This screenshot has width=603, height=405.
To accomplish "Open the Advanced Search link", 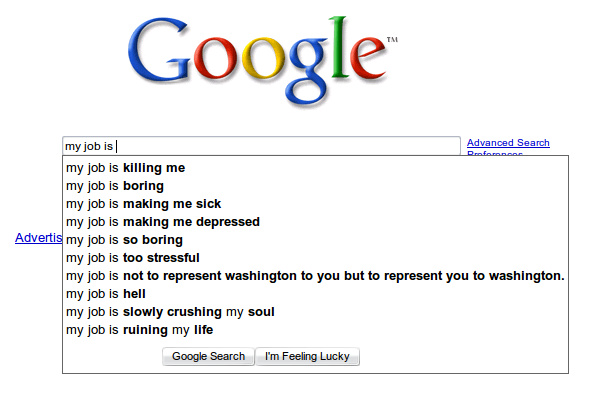I will pyautogui.click(x=508, y=143).
